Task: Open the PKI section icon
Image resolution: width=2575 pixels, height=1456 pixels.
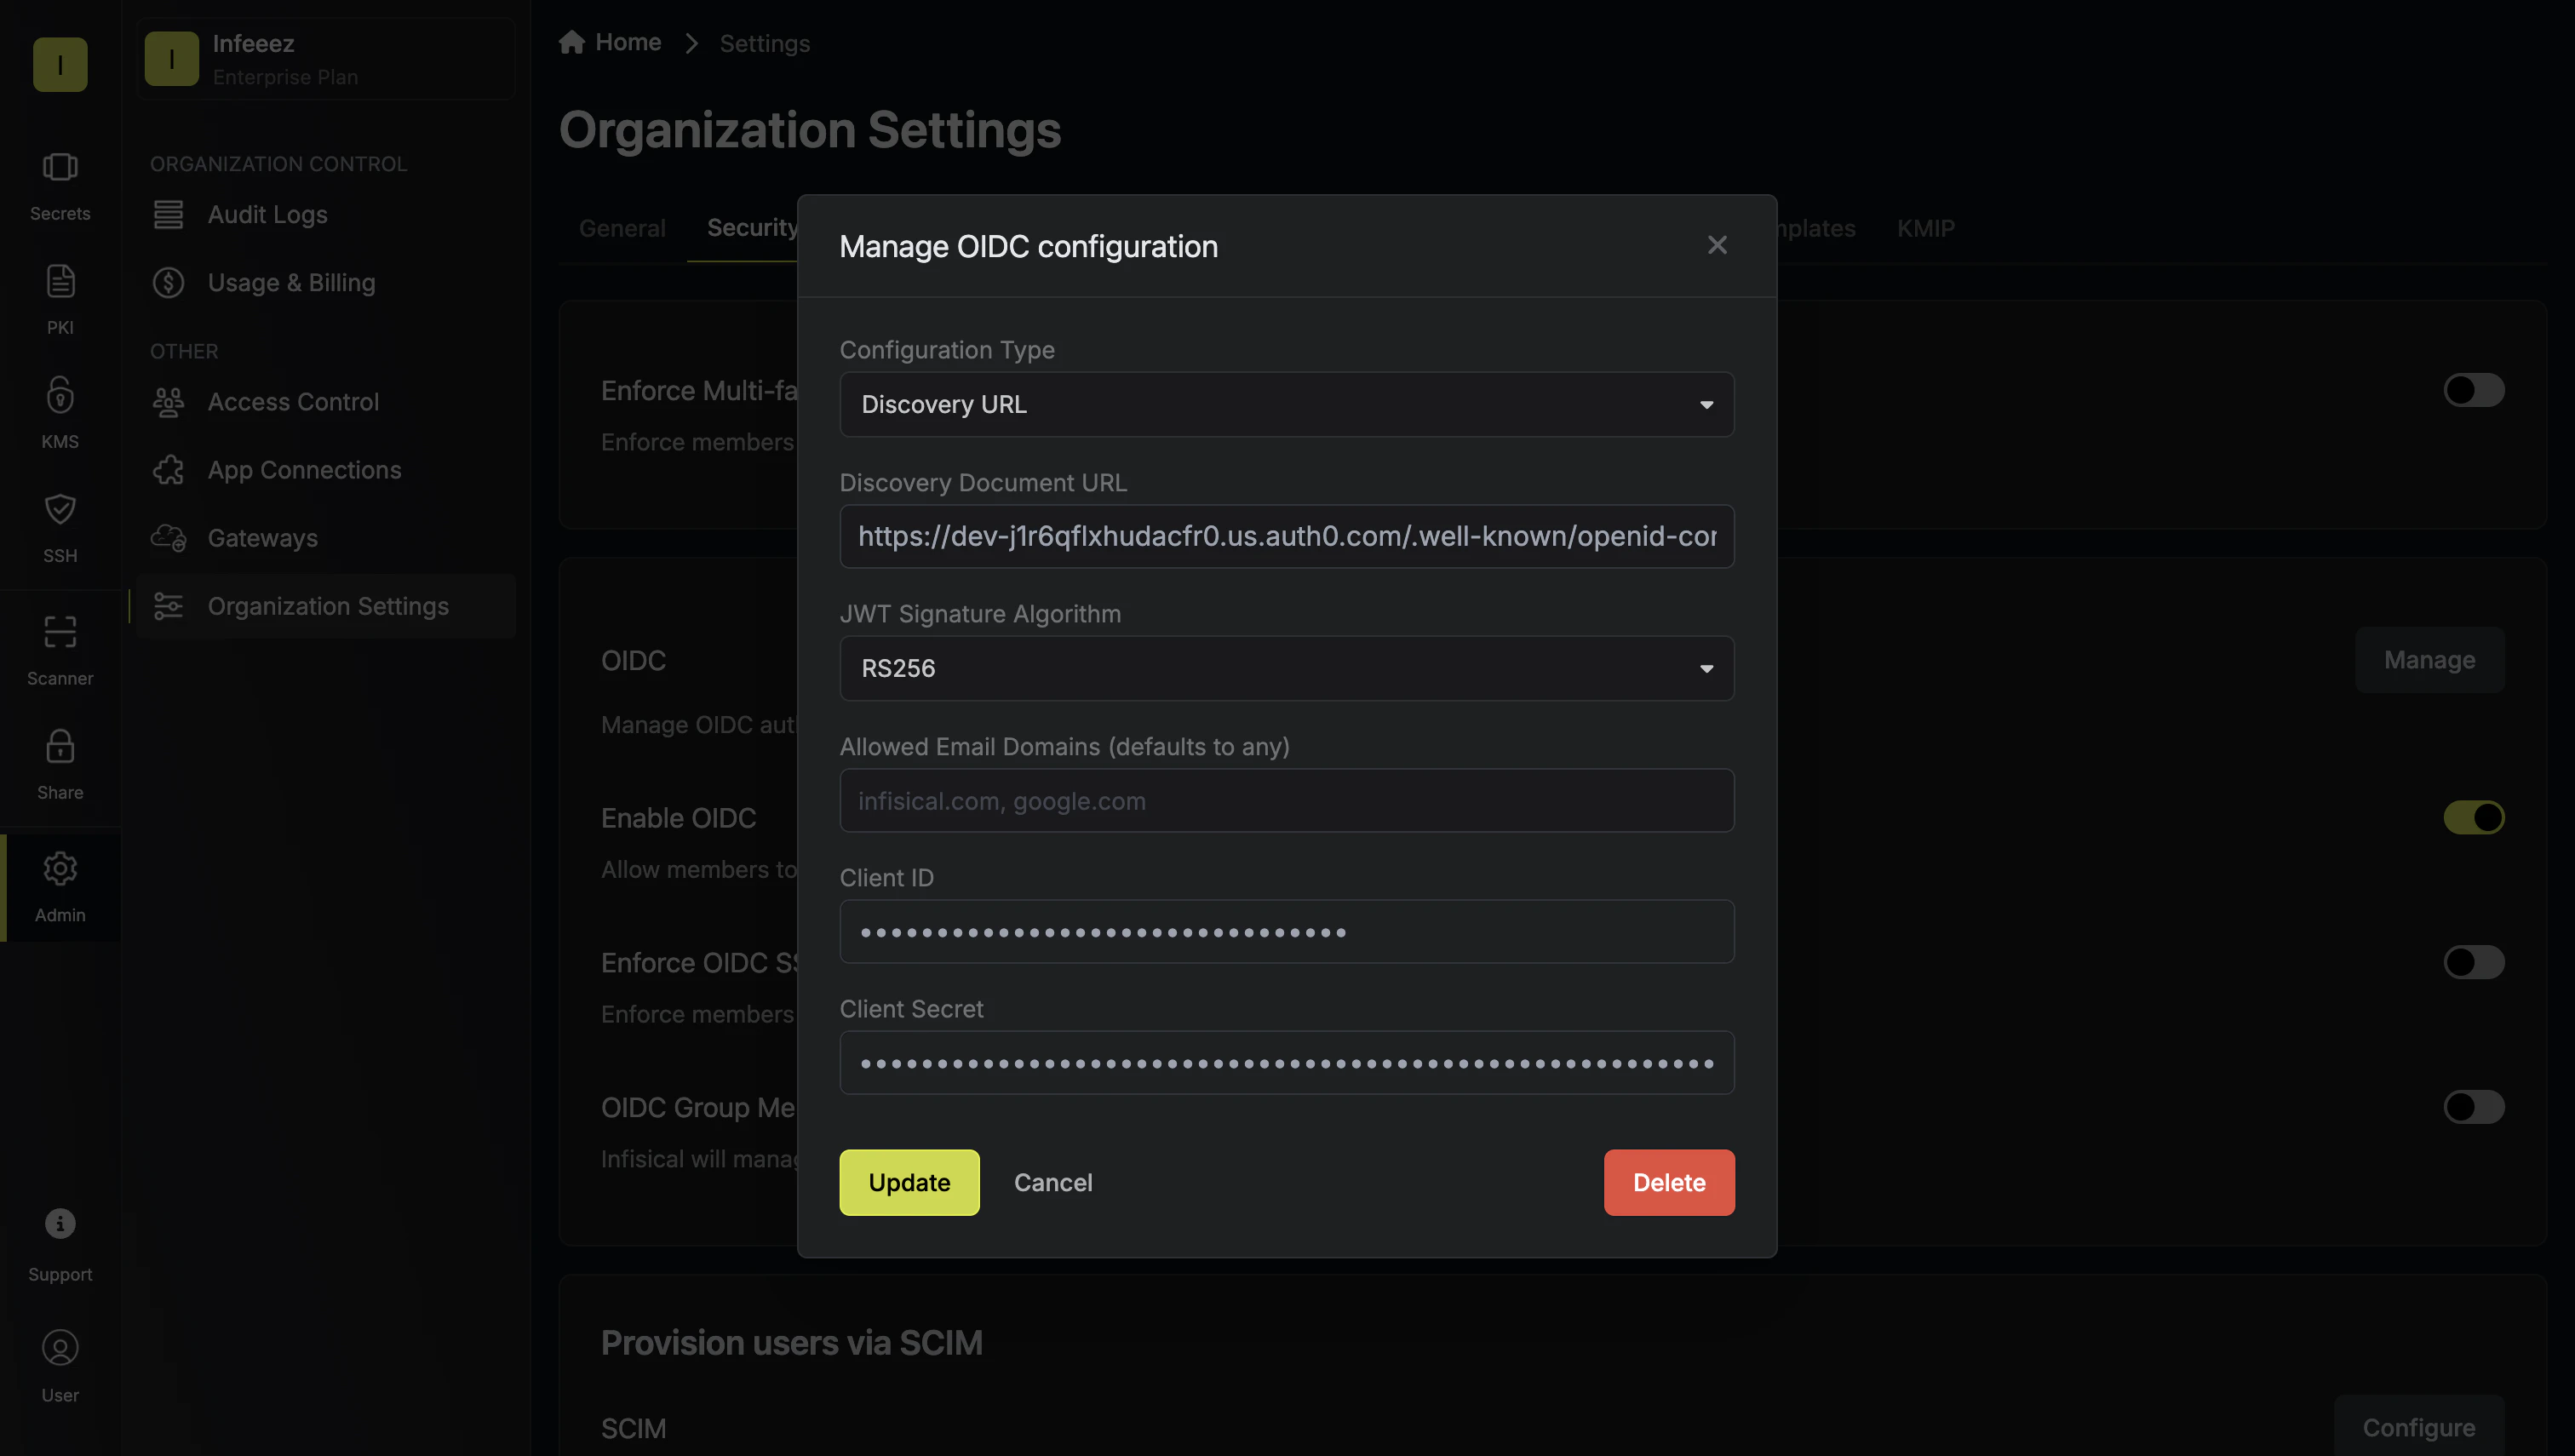Action: (x=60, y=281)
